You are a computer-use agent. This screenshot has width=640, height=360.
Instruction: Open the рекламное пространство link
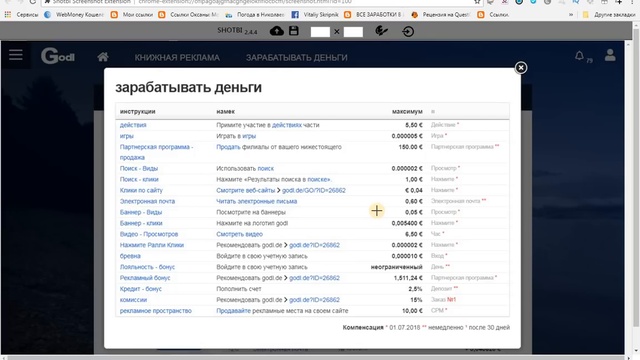click(x=156, y=311)
